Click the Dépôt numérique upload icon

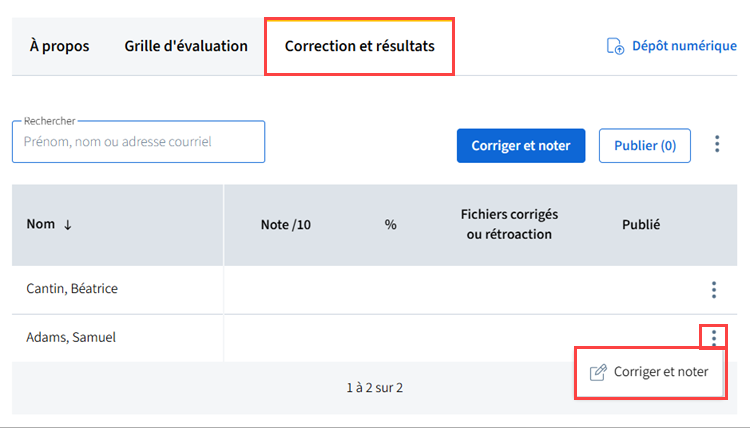pyautogui.click(x=616, y=46)
